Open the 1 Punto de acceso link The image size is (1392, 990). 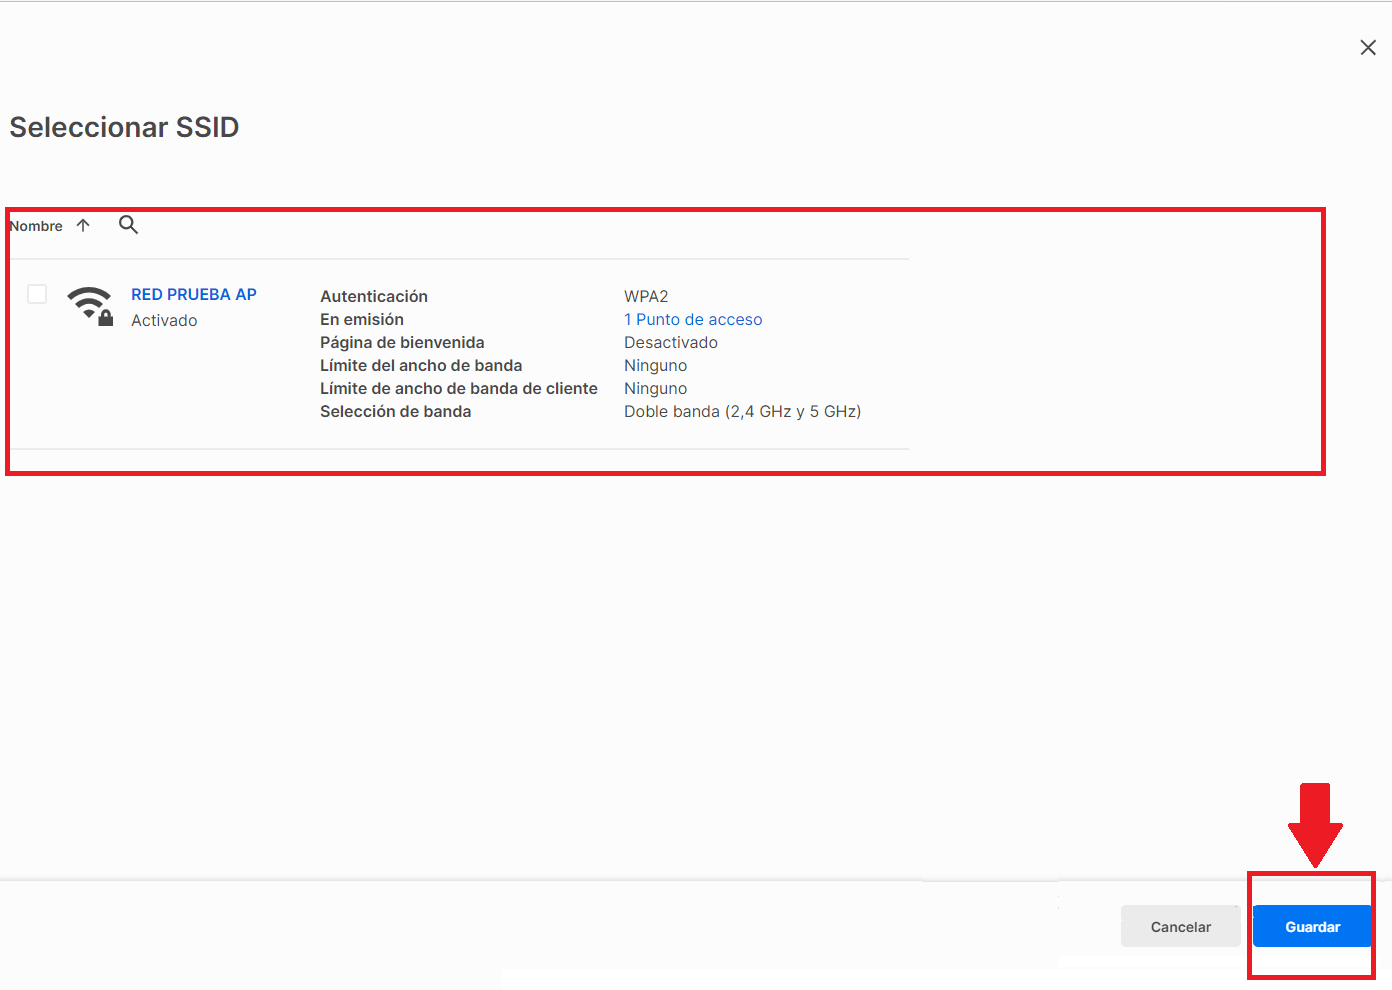693,320
